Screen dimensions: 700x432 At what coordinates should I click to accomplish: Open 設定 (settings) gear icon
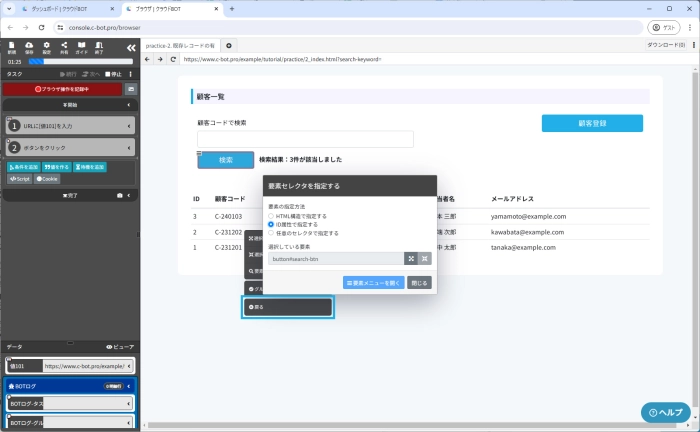(47, 46)
